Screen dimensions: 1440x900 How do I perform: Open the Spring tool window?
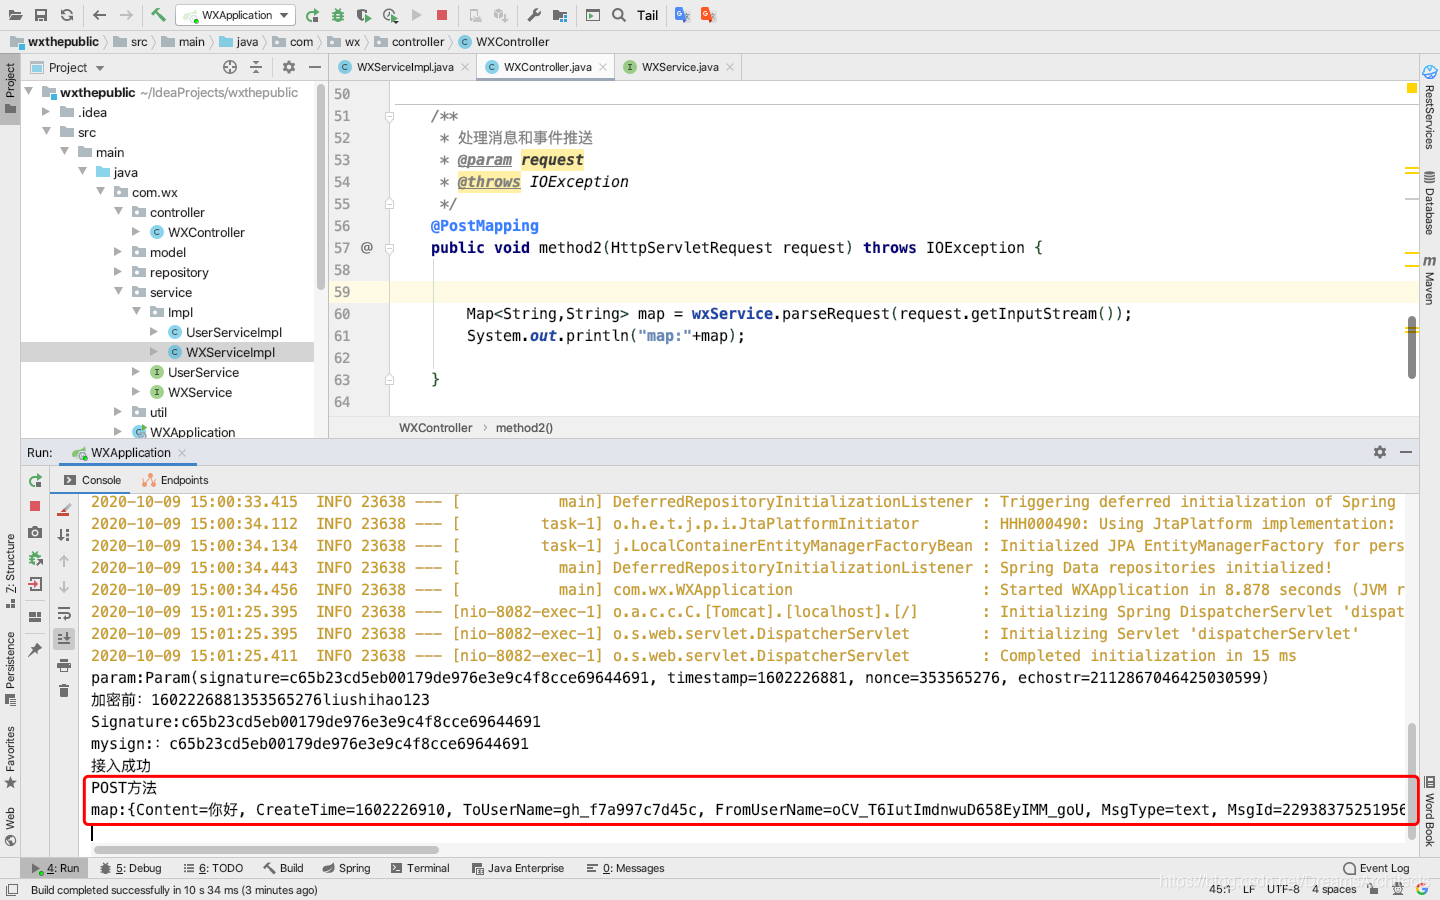346,868
